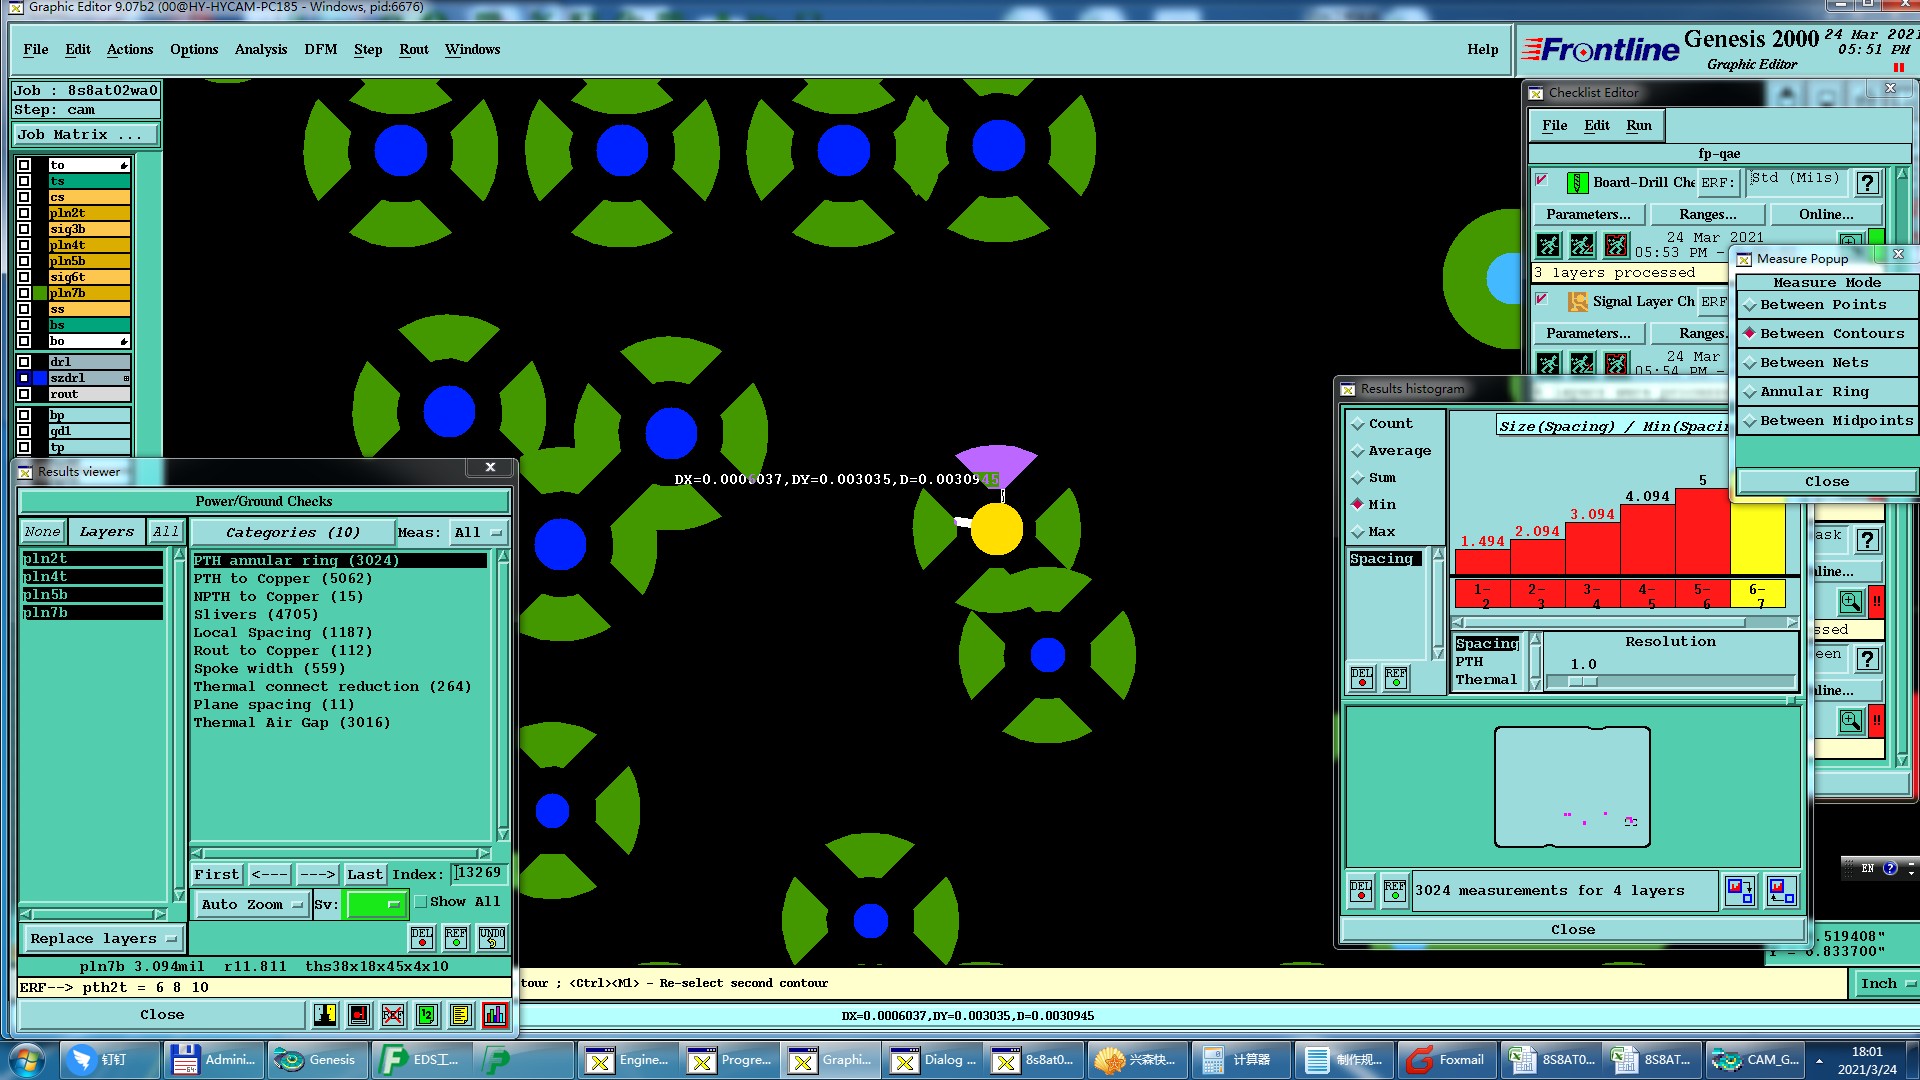Viewport: 1920px width, 1080px height.
Task: Click the Job Matrix button
Action: (x=85, y=134)
